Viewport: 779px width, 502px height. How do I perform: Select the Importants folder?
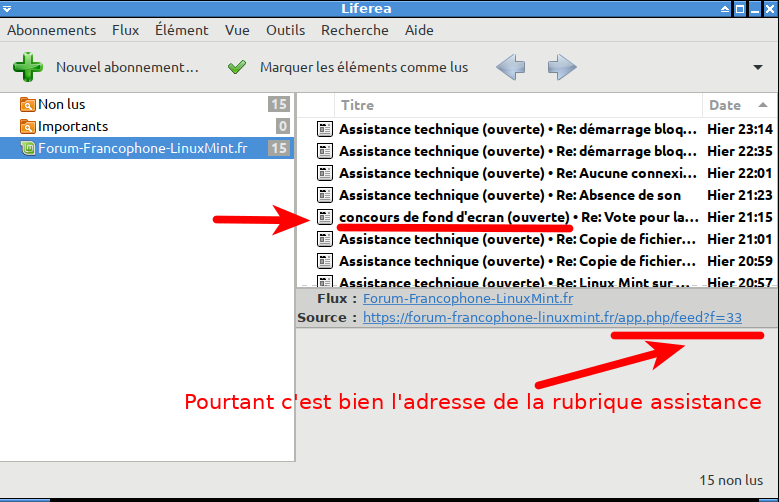tap(147, 126)
